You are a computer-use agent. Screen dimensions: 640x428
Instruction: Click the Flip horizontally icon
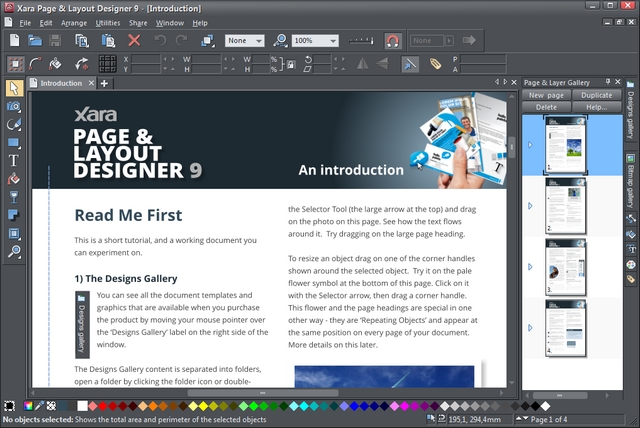pyautogui.click(x=362, y=64)
